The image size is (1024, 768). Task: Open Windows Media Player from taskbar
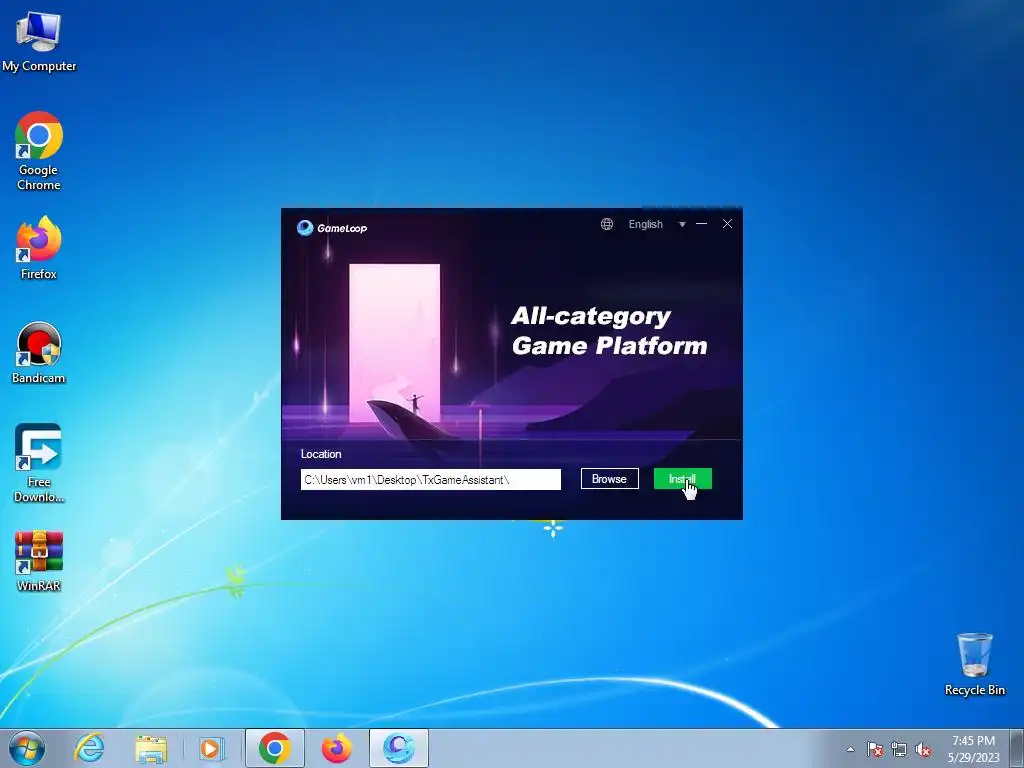pyautogui.click(x=210, y=748)
